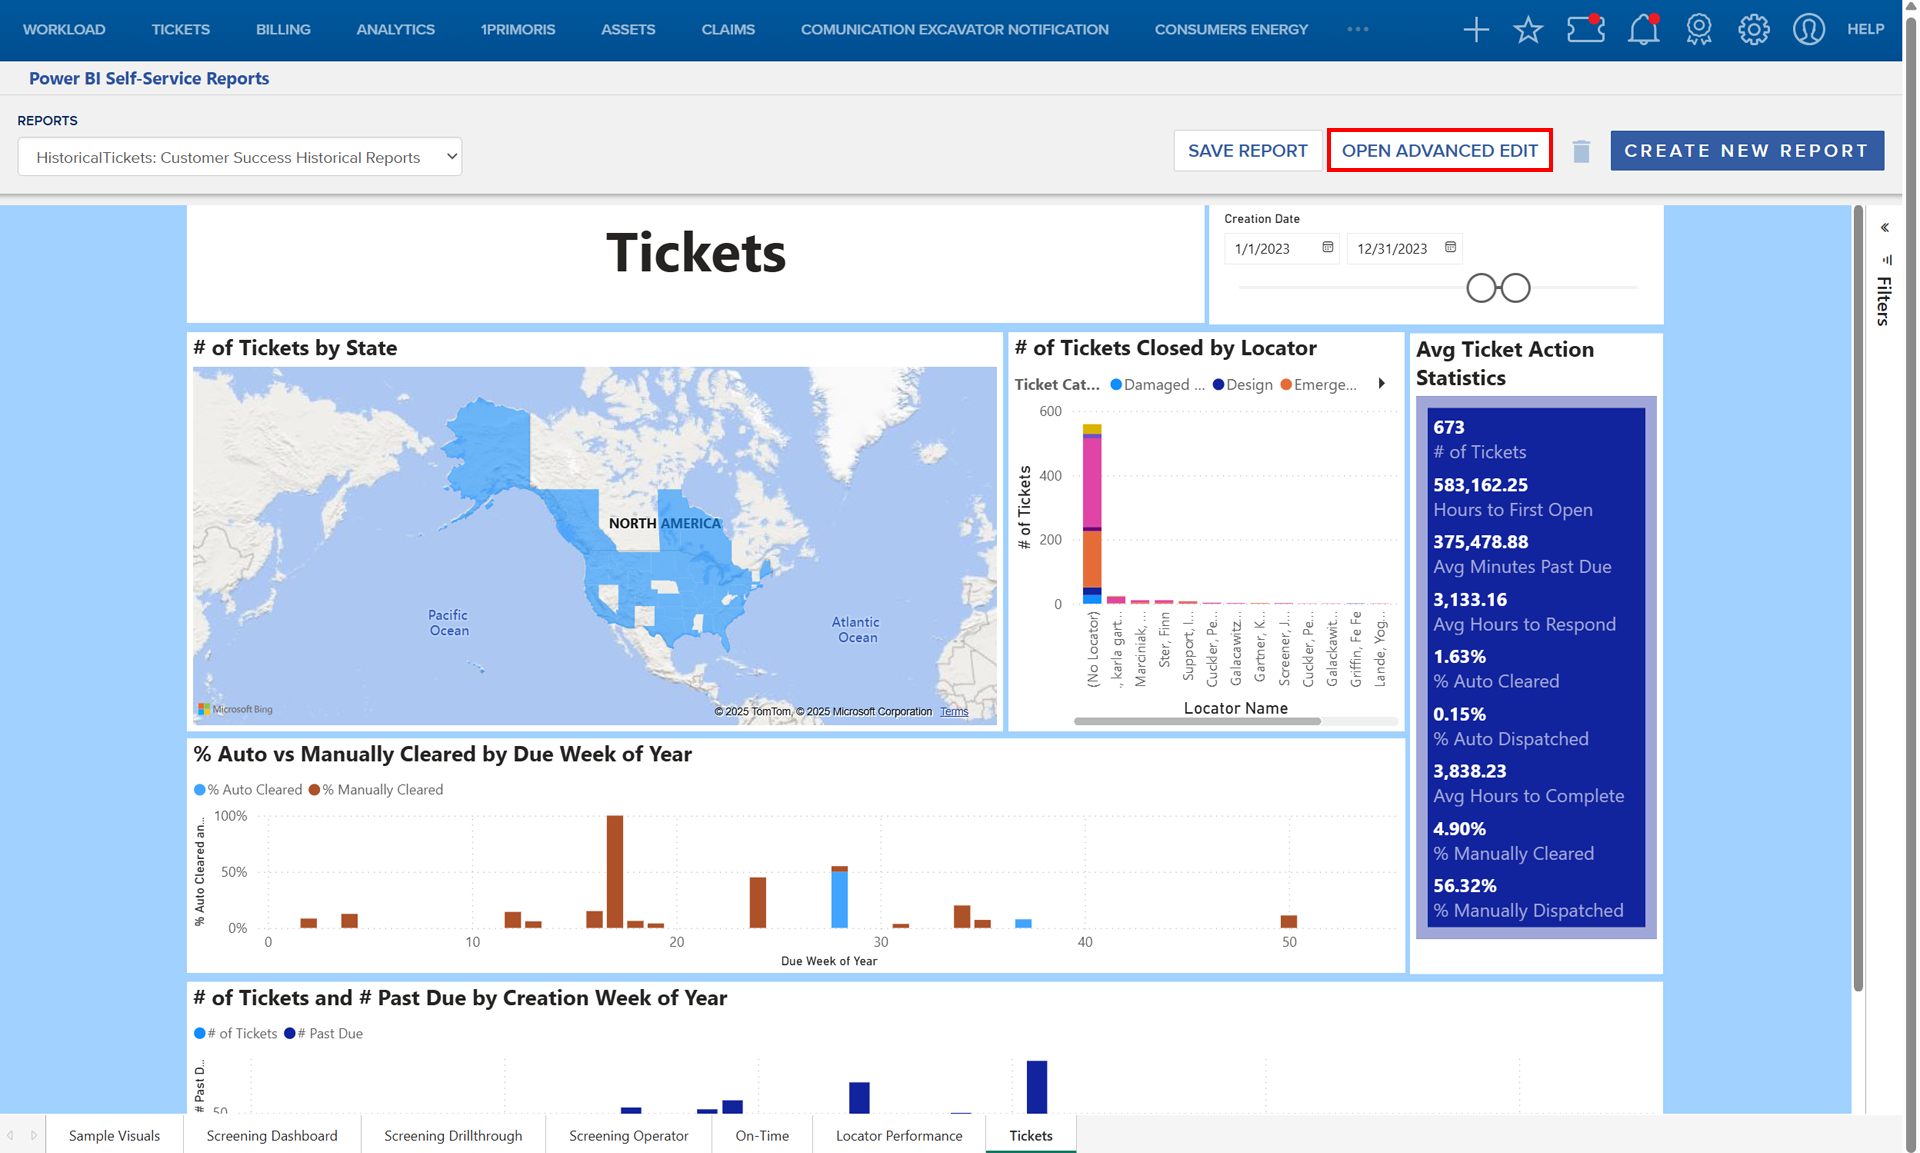Click the map Terms link
This screenshot has height=1153, width=1920.
click(954, 712)
